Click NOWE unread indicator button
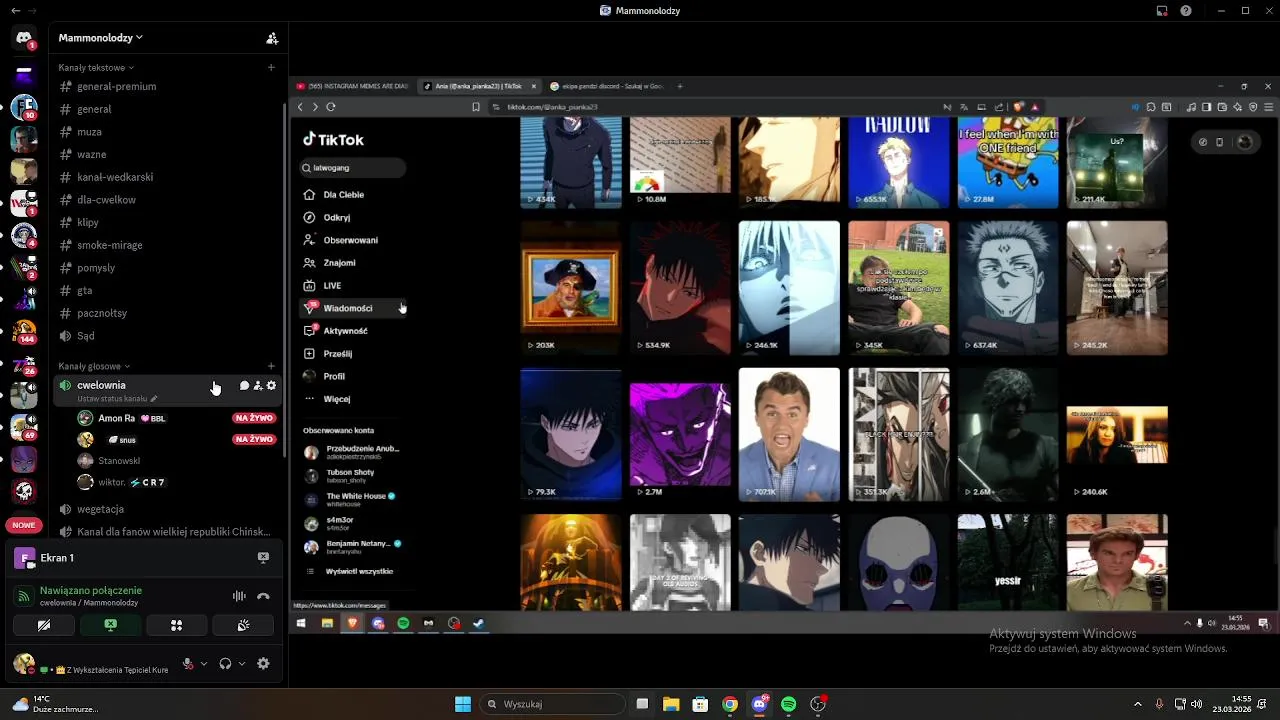The image size is (1280, 720). click(24, 525)
